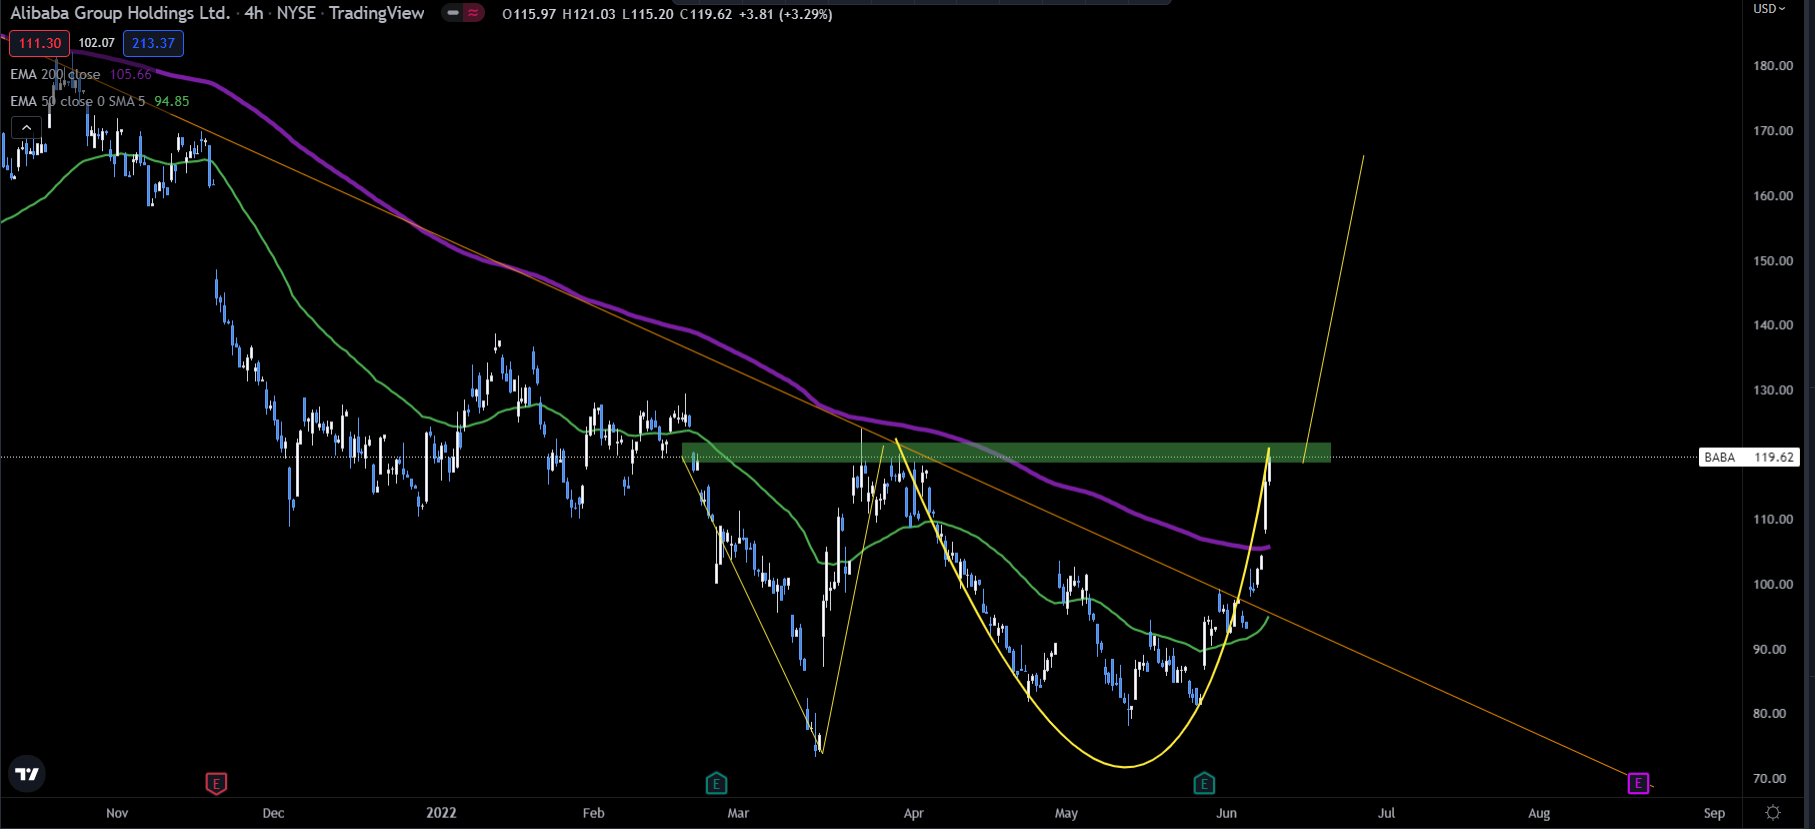
Task: Click the closing price C119.62
Action: tap(706, 14)
